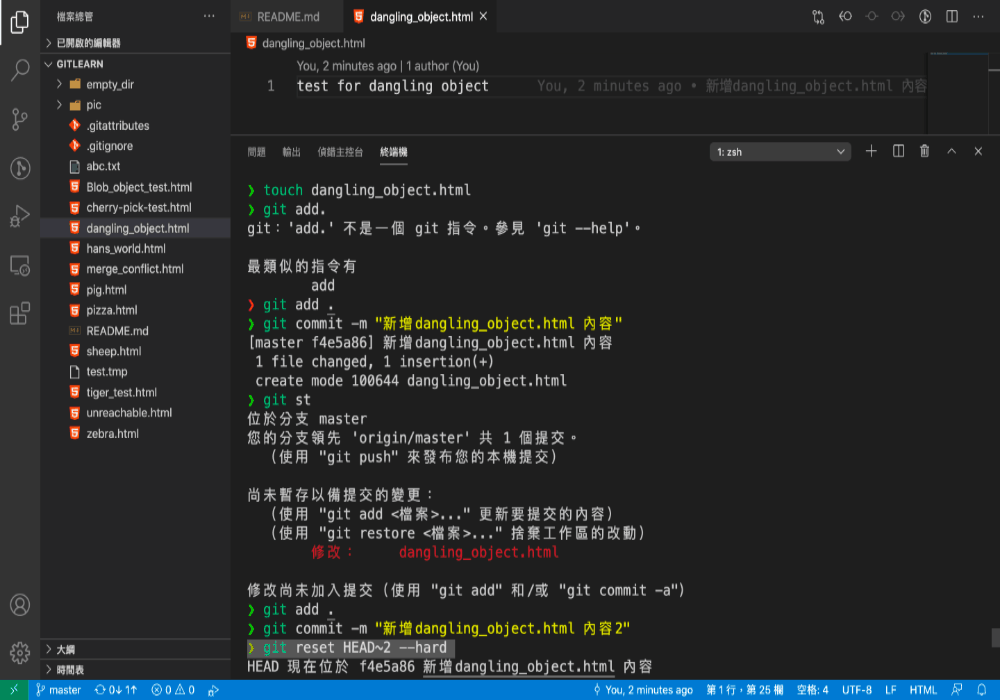Click the master branch in status bar
Image resolution: width=1000 pixels, height=700 pixels.
coord(58,690)
